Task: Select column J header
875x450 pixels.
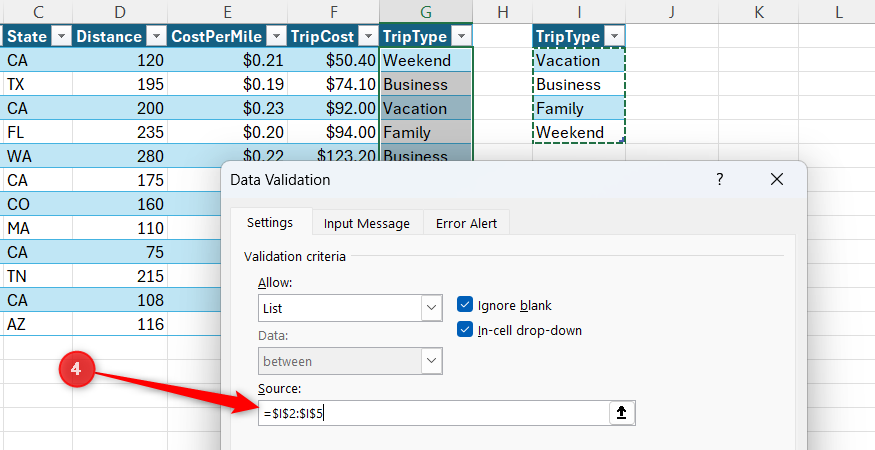Action: [x=671, y=12]
